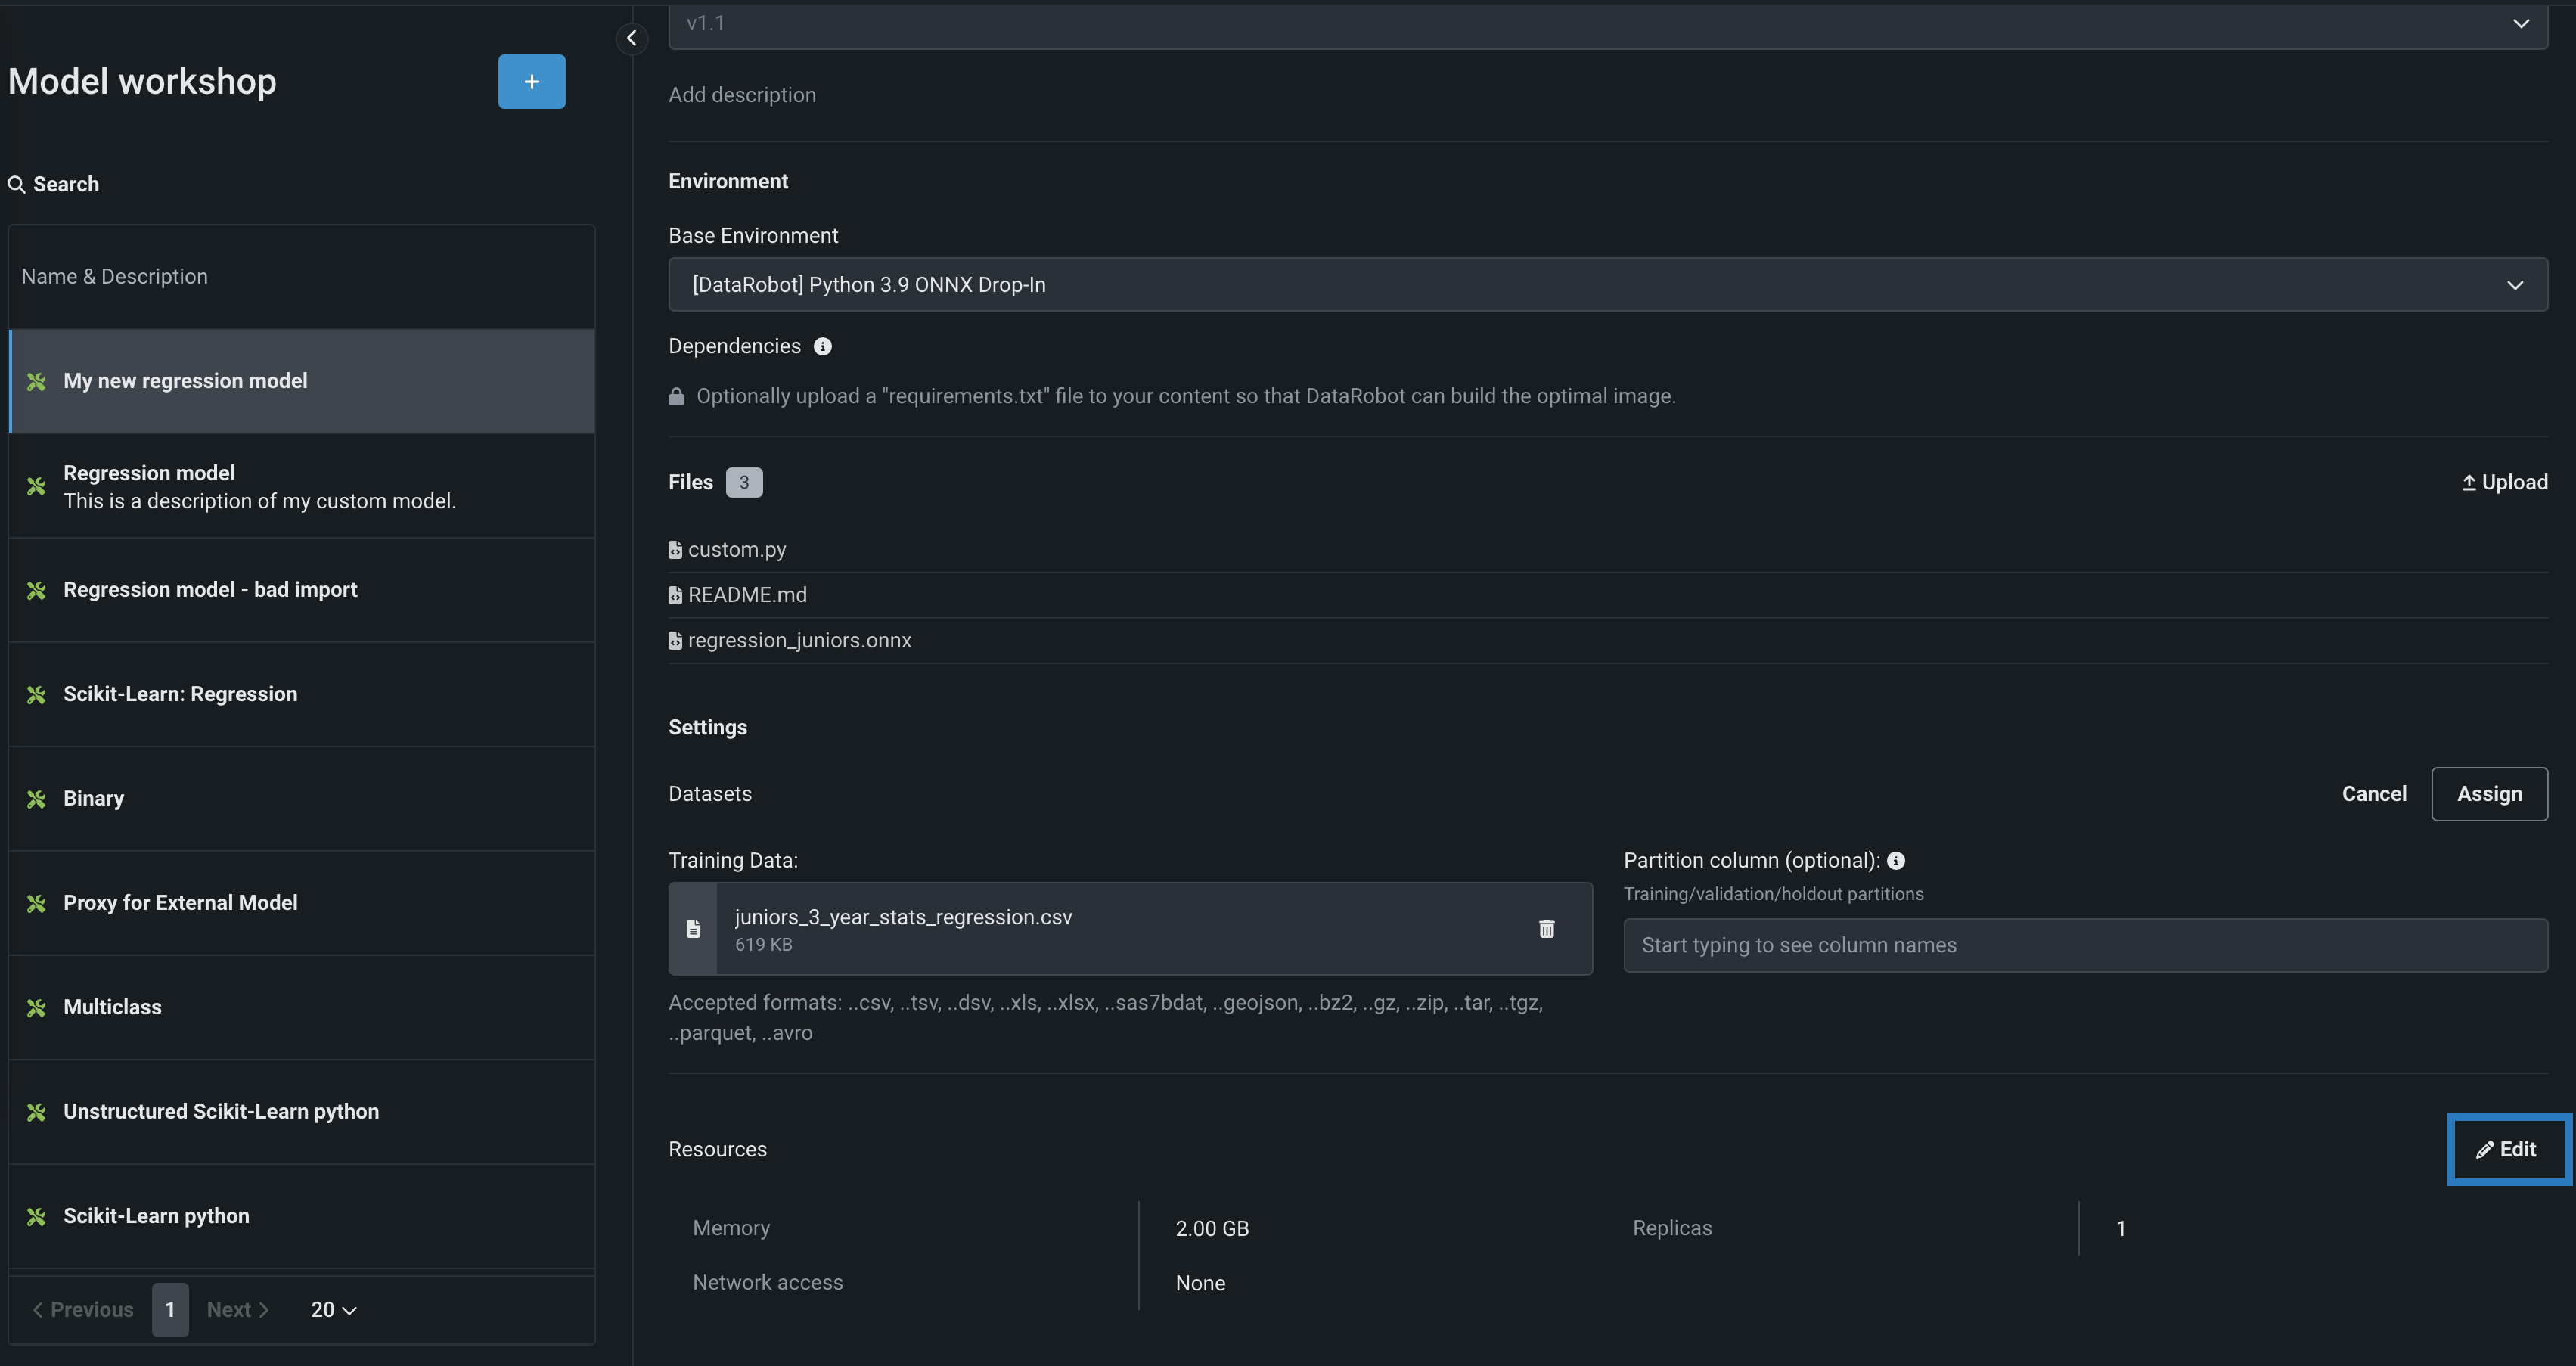This screenshot has height=1366, width=2576.
Task: Click Partition column info icon
Action: coord(1896,861)
